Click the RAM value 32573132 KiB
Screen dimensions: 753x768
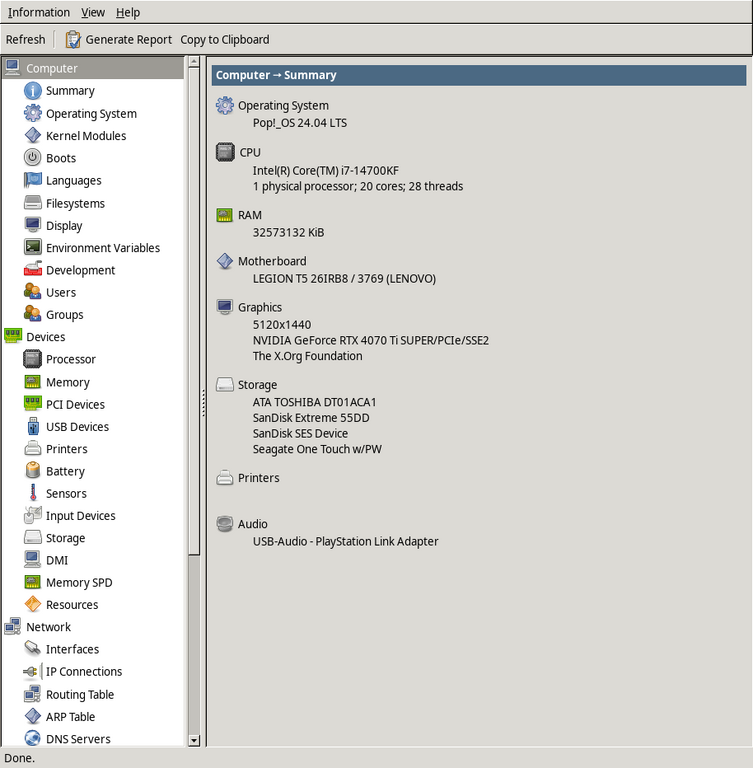click(289, 232)
